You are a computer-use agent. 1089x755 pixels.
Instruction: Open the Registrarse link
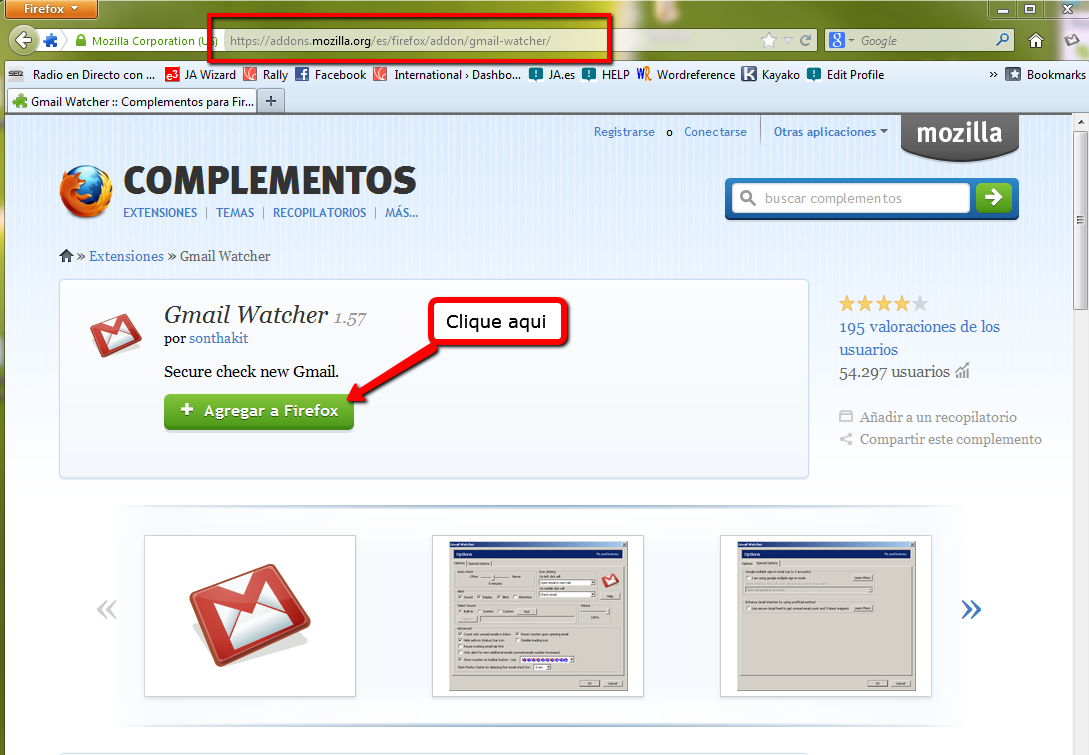tap(624, 132)
